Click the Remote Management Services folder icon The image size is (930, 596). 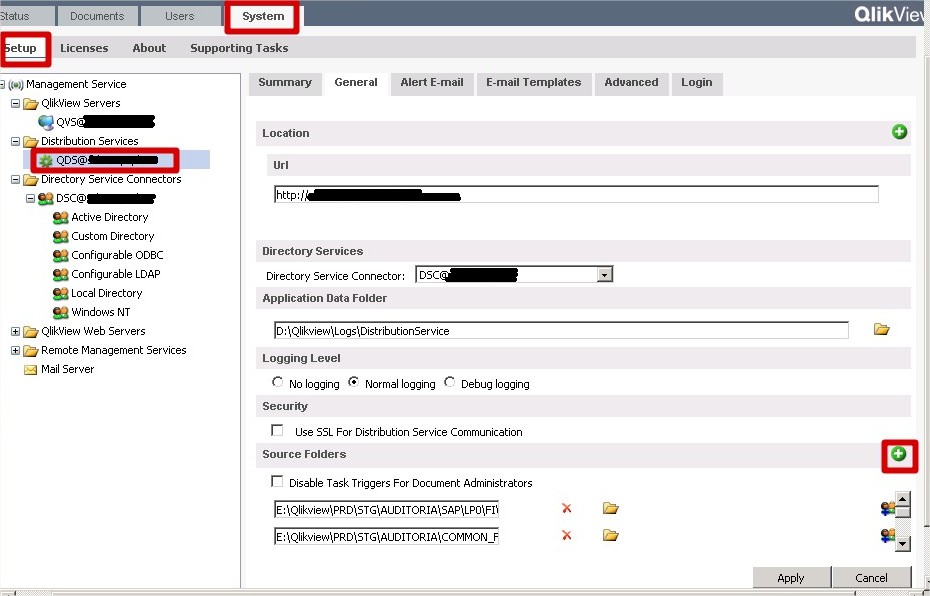[x=30, y=350]
